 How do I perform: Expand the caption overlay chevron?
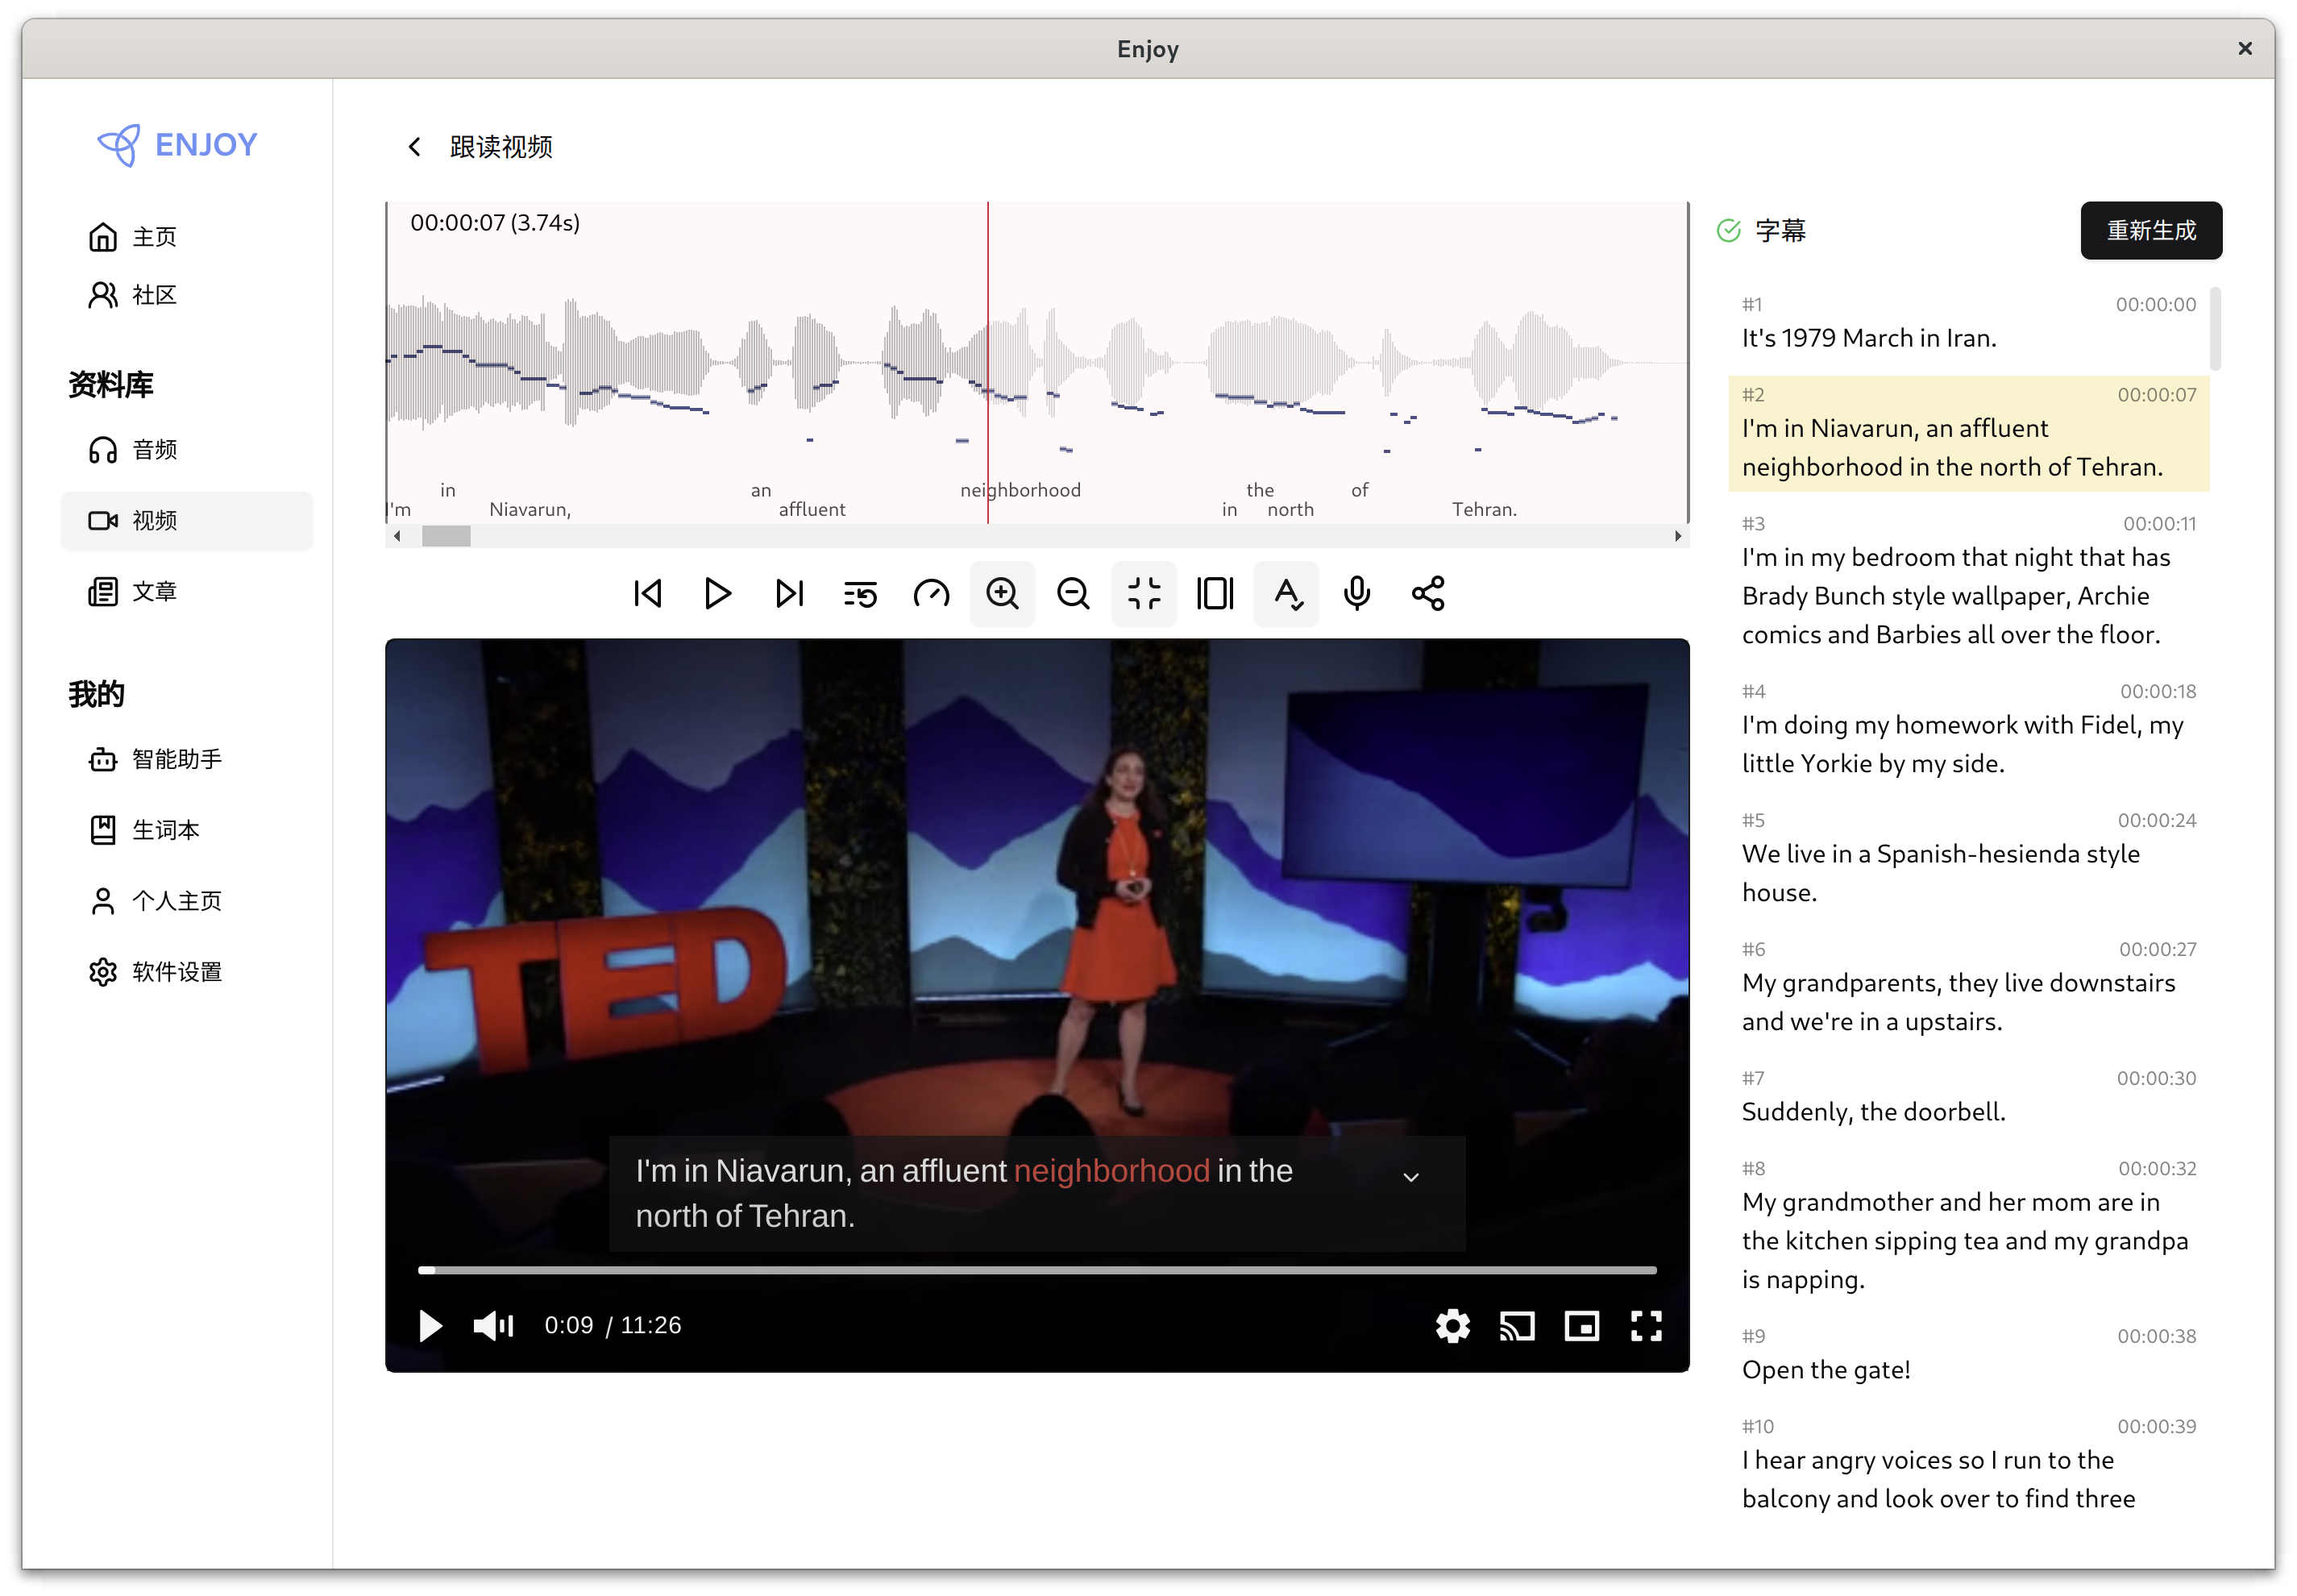(x=1411, y=1177)
